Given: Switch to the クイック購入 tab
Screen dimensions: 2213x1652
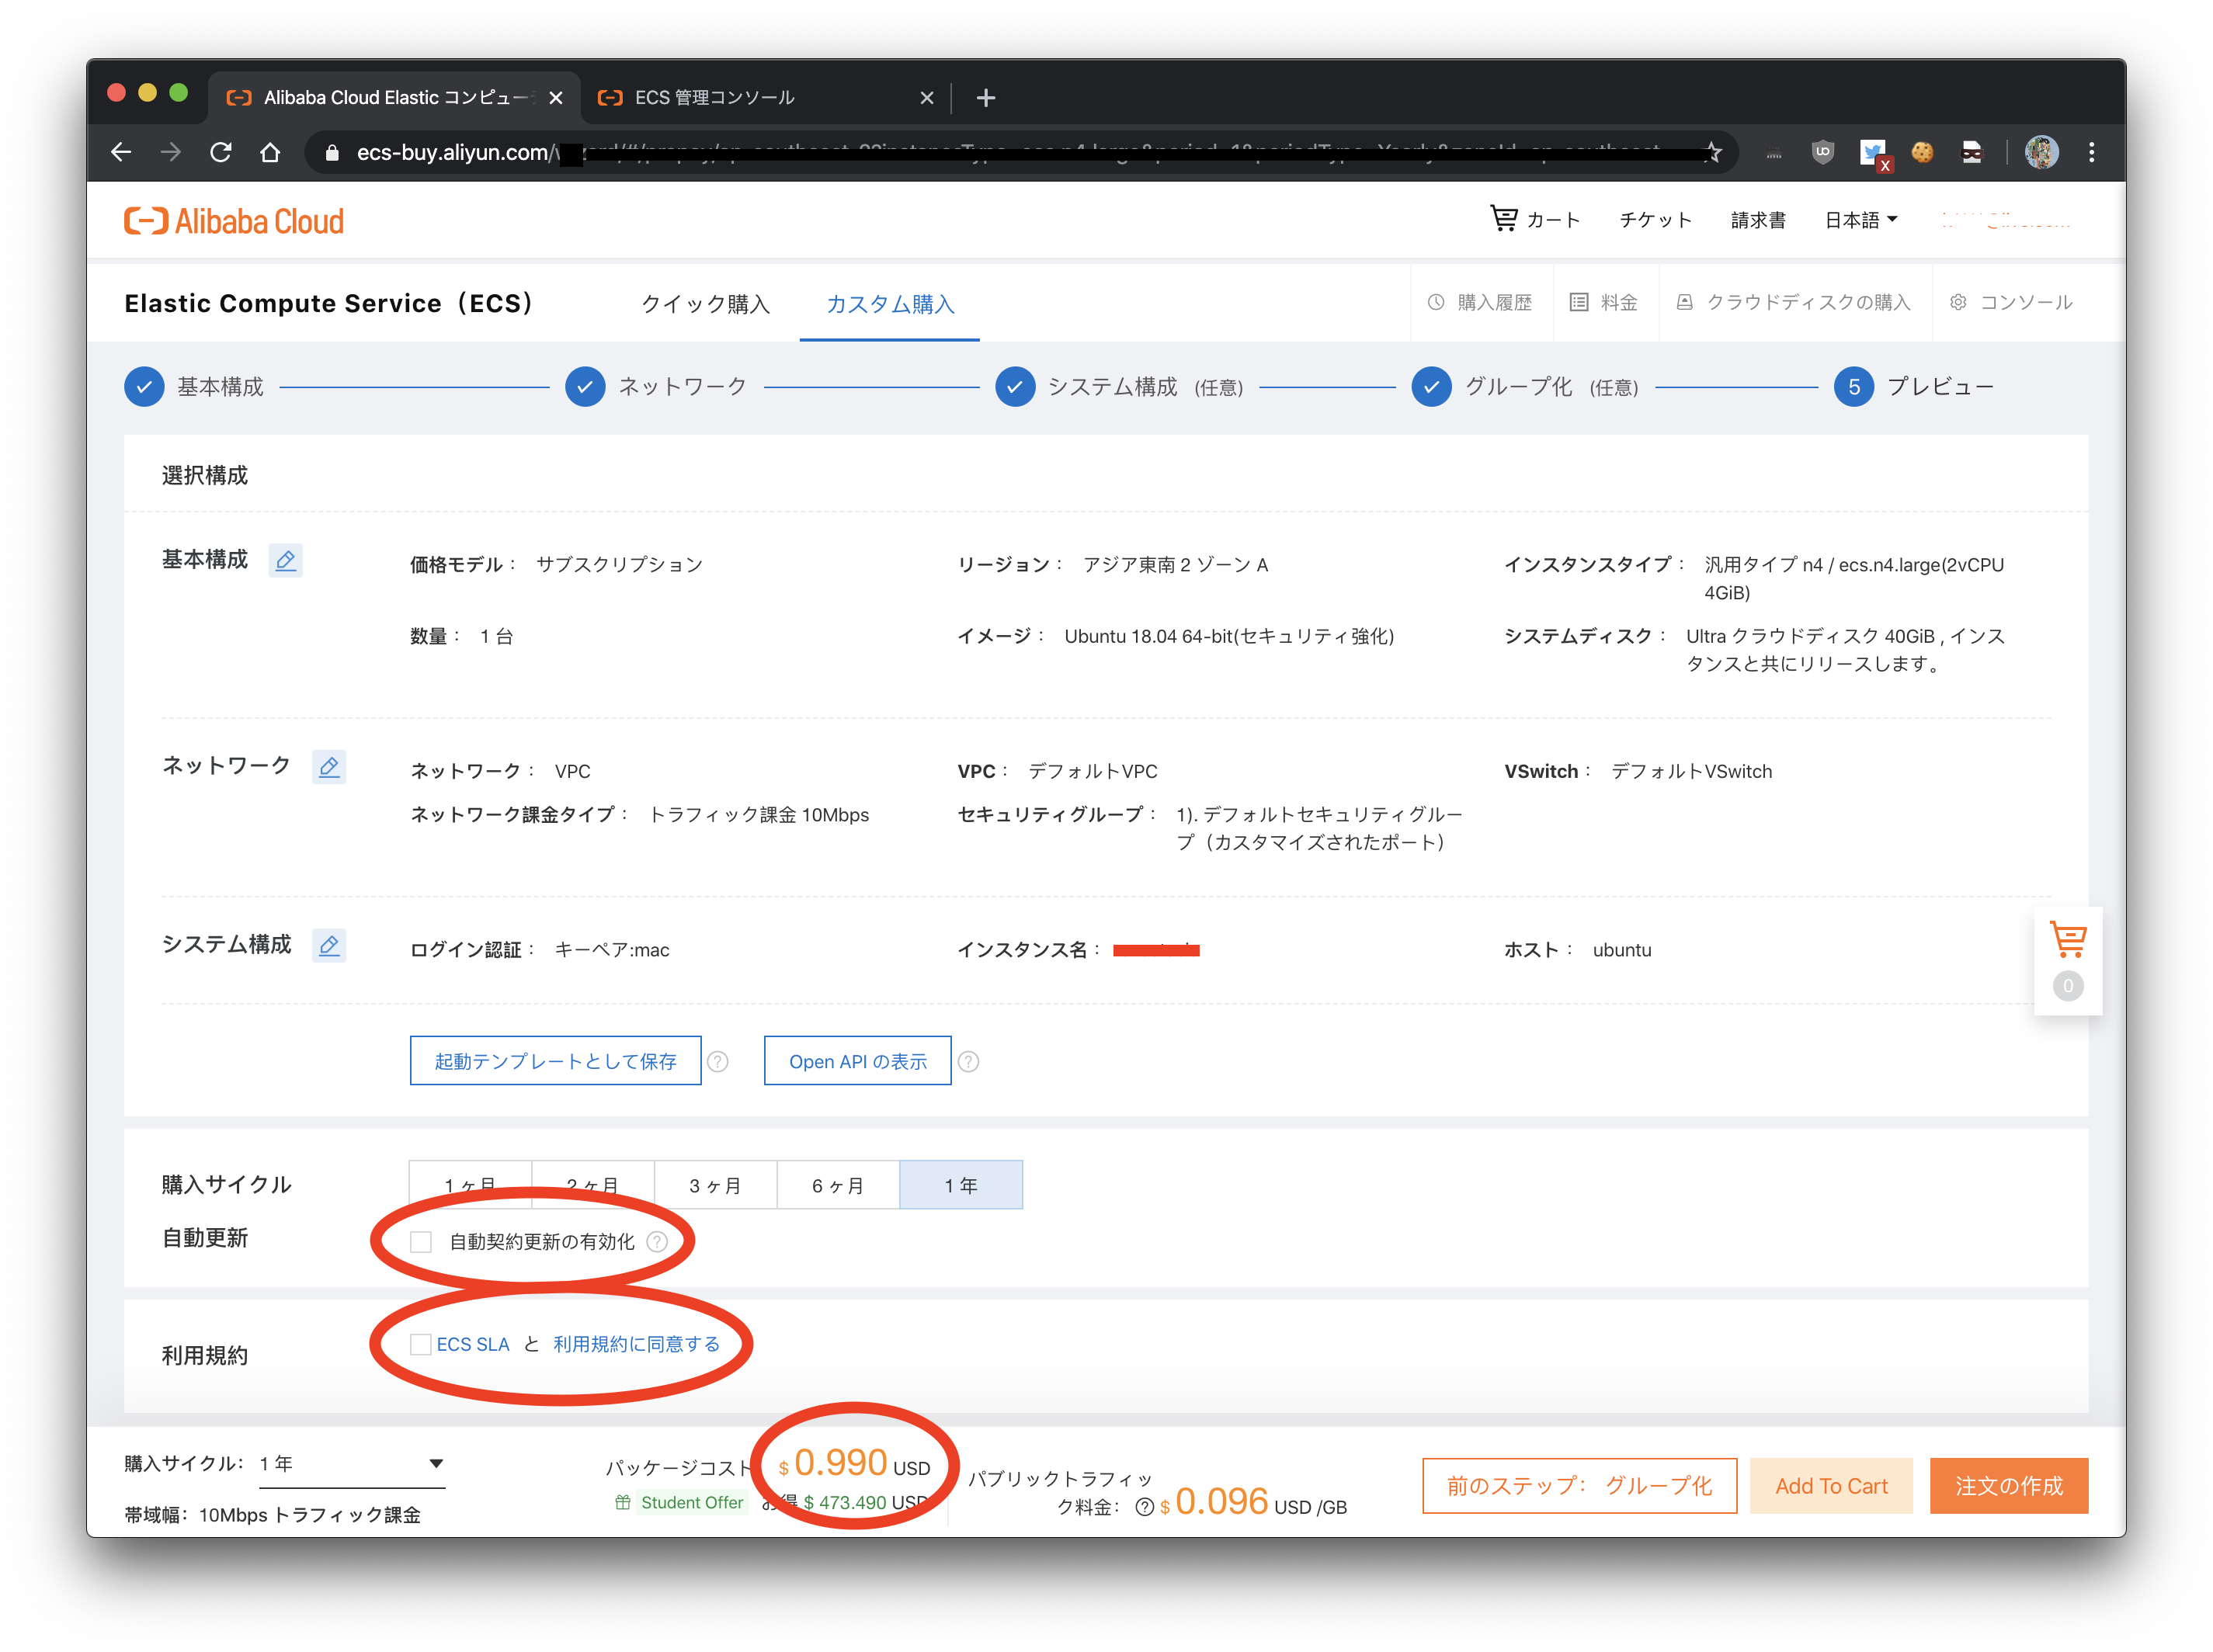Looking at the screenshot, I should point(705,304).
